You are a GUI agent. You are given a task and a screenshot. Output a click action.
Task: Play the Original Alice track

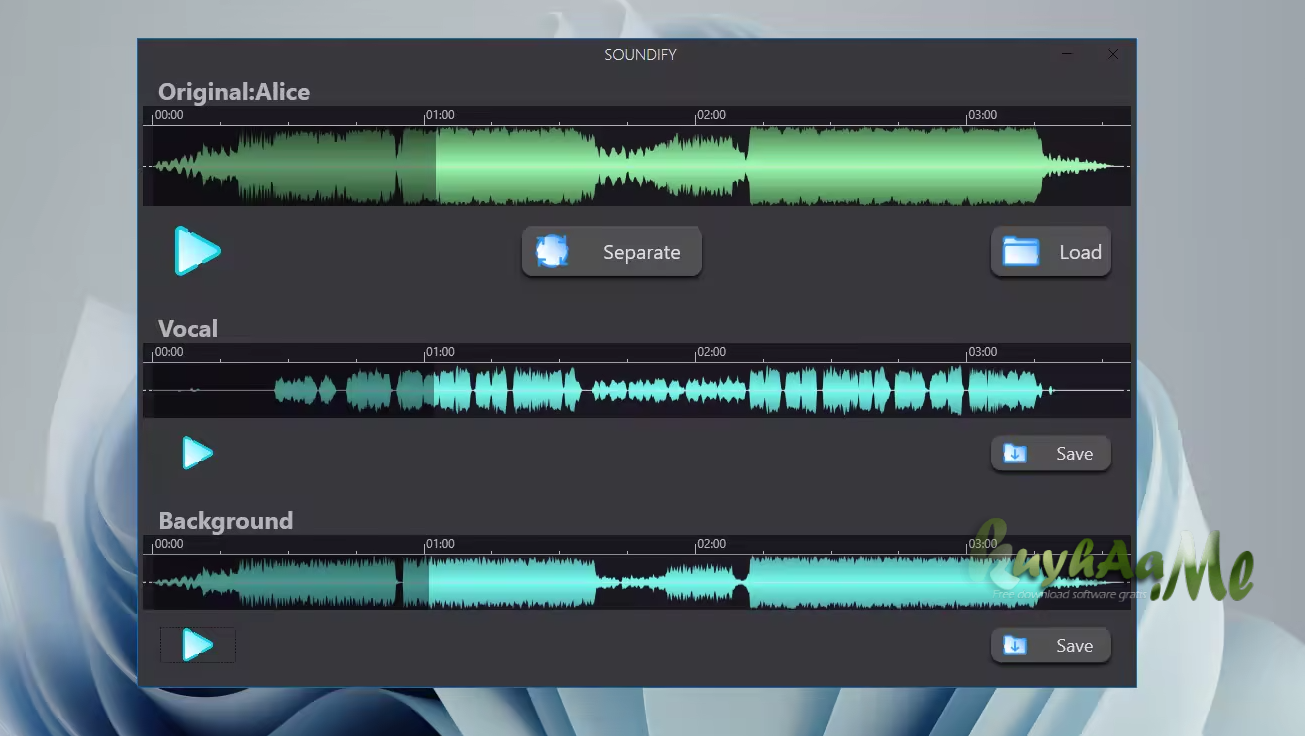click(x=197, y=251)
